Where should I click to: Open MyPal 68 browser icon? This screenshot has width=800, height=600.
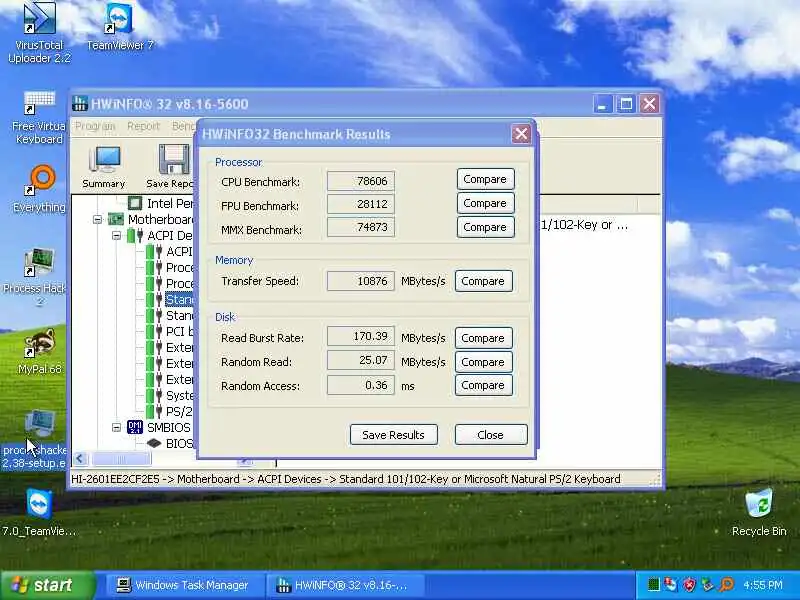click(x=39, y=352)
